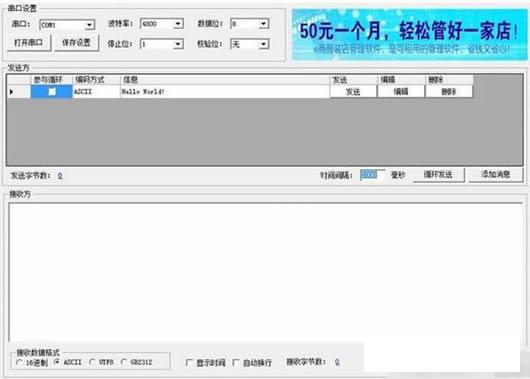The height and width of the screenshot is (379, 530).
Task: Click 编辑 button in Hello World row
Action: click(x=401, y=92)
